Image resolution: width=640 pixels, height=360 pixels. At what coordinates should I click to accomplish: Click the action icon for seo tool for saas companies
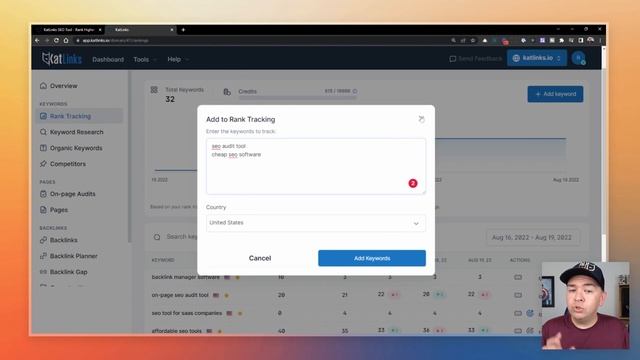click(x=518, y=313)
